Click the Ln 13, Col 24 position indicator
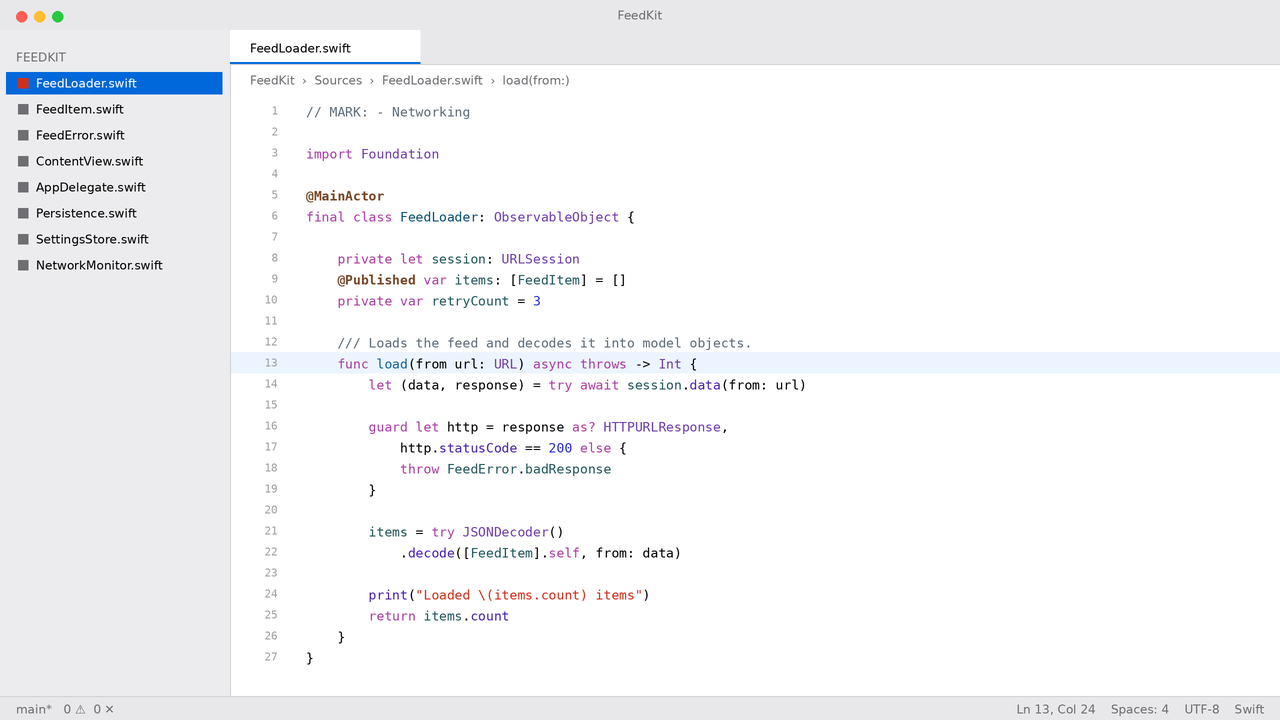The height and width of the screenshot is (720, 1280). [1056, 709]
